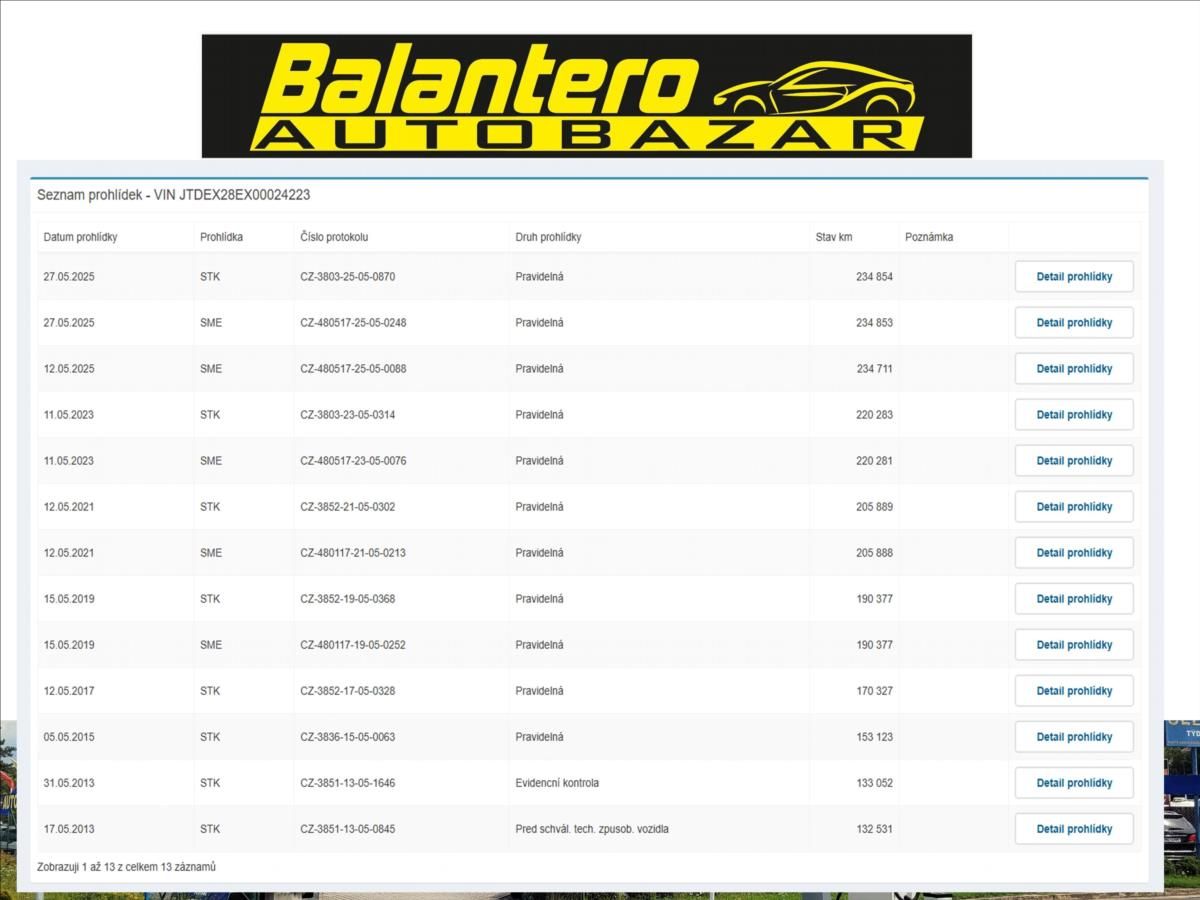Select protocol number CZ-480517-23-05-0076
The height and width of the screenshot is (900, 1200).
click(x=353, y=460)
